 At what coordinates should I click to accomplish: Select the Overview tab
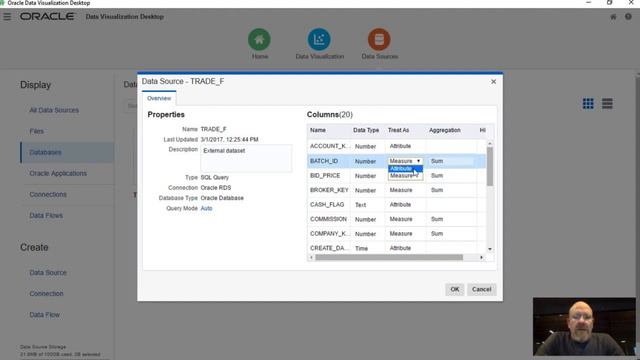click(x=159, y=98)
